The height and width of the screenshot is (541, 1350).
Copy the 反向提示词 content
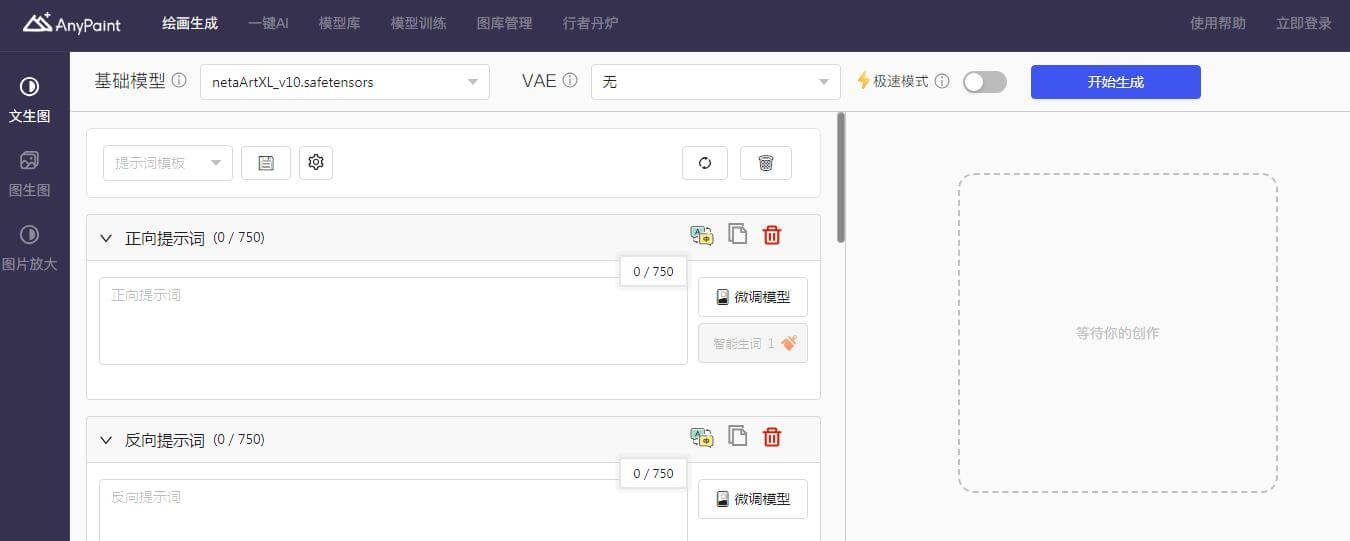[738, 437]
